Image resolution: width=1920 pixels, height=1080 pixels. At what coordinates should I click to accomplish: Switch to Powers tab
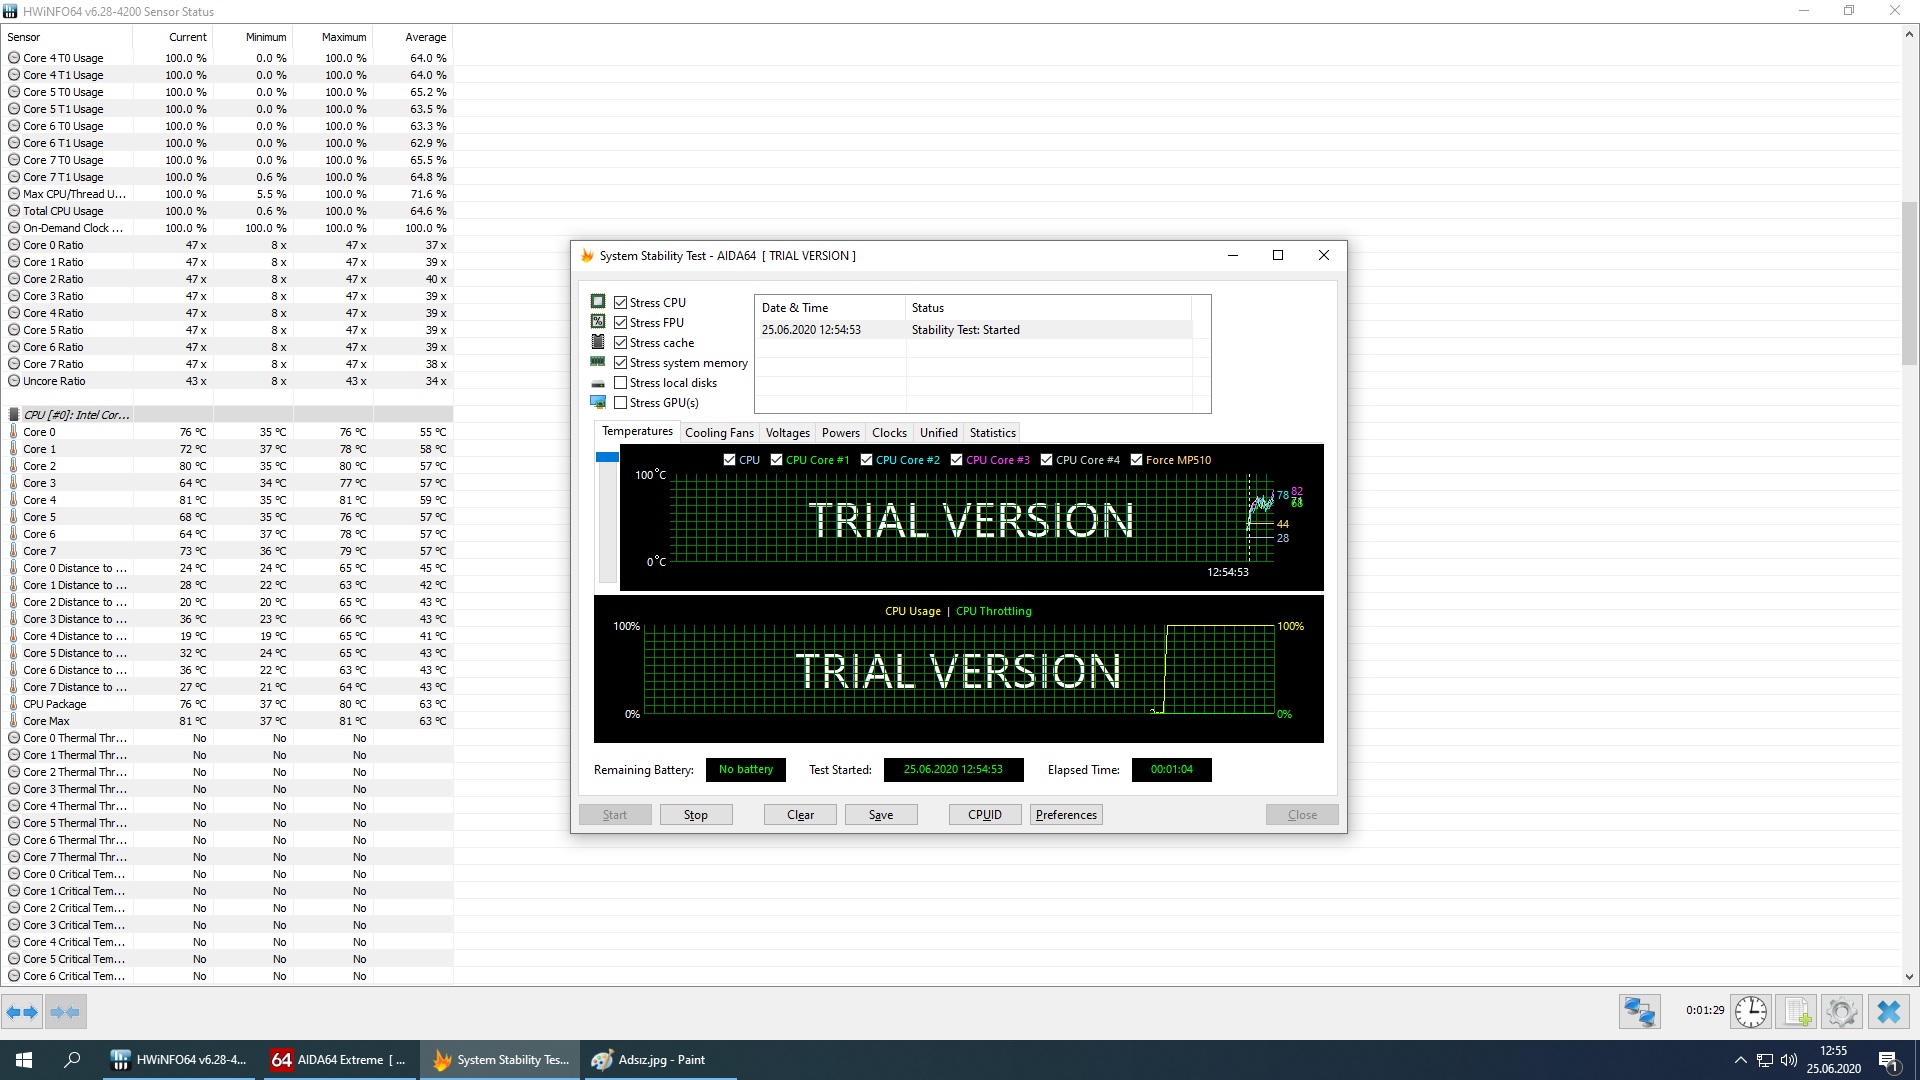840,433
